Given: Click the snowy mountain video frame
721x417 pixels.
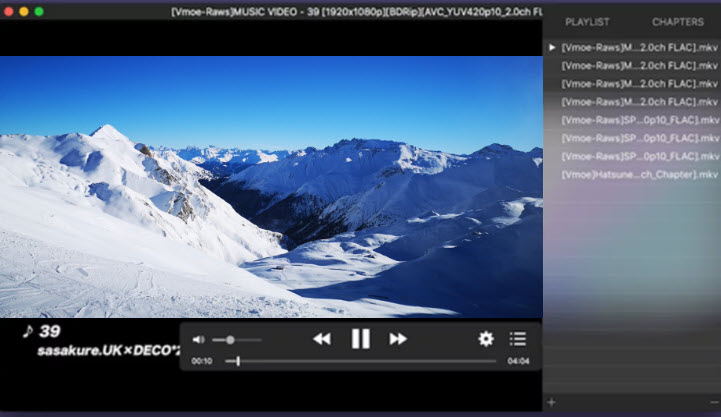Looking at the screenshot, I should [x=271, y=187].
